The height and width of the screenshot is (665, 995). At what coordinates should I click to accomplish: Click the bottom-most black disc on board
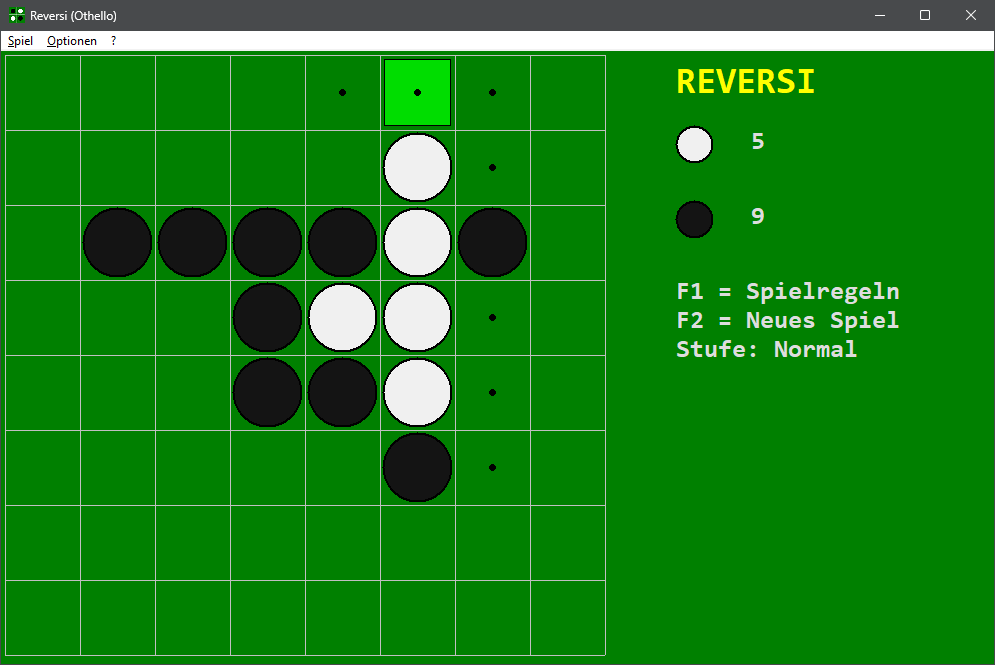[x=417, y=467]
